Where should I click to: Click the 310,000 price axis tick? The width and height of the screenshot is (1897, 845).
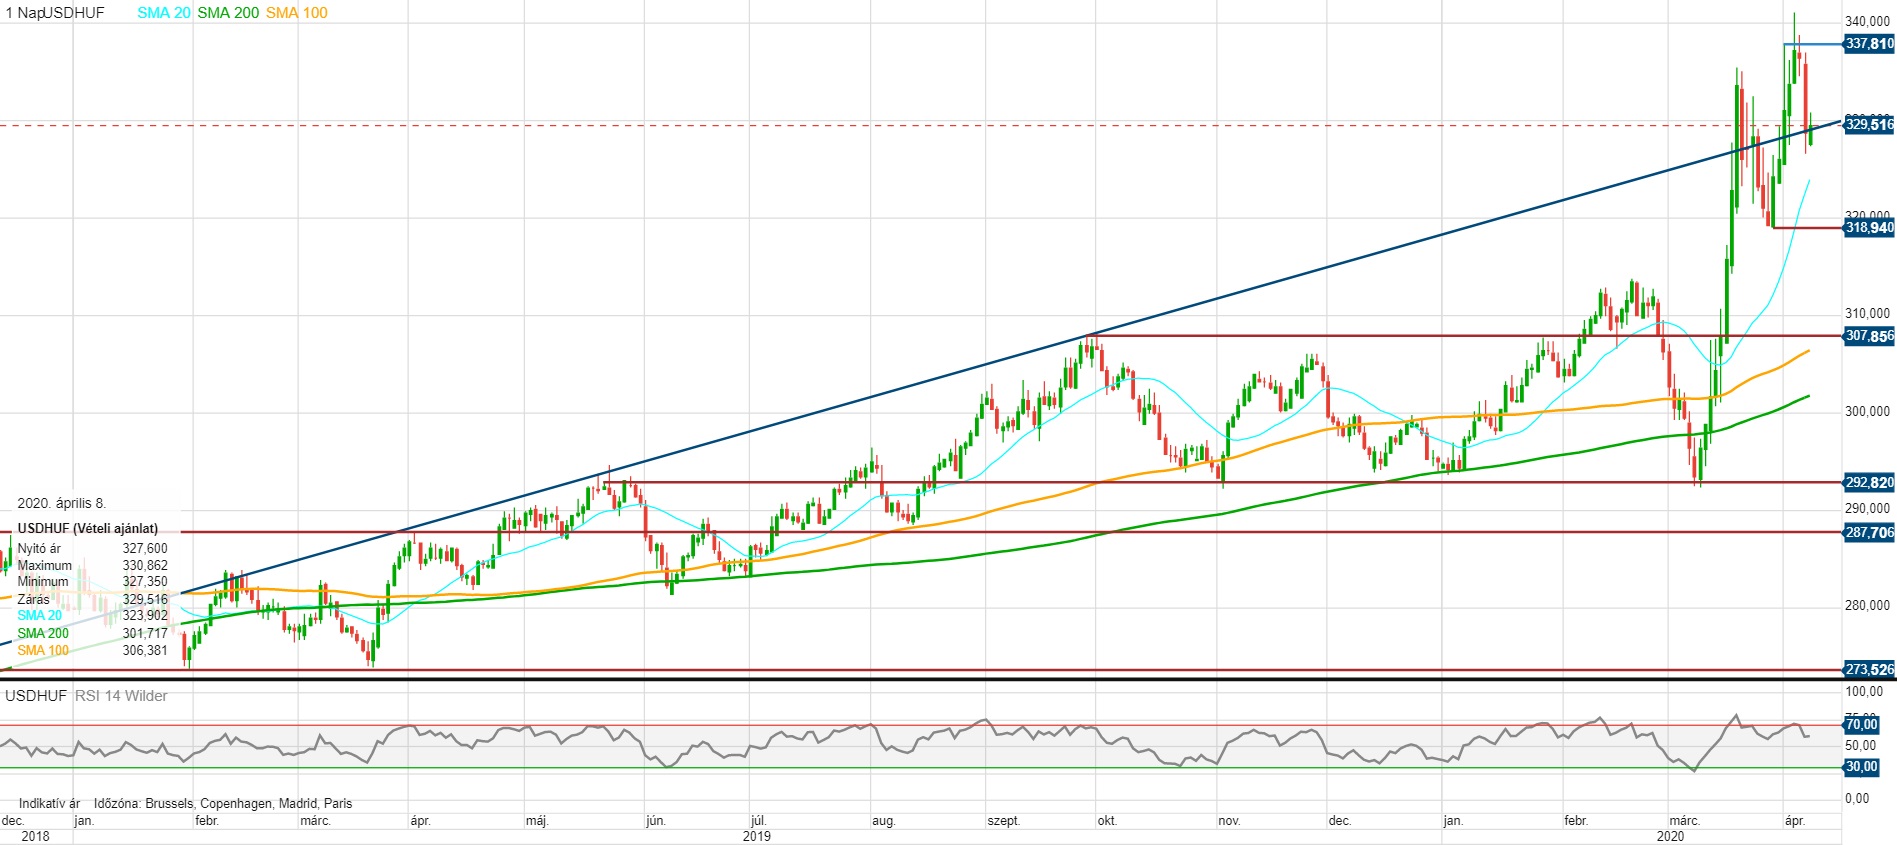1867,314
